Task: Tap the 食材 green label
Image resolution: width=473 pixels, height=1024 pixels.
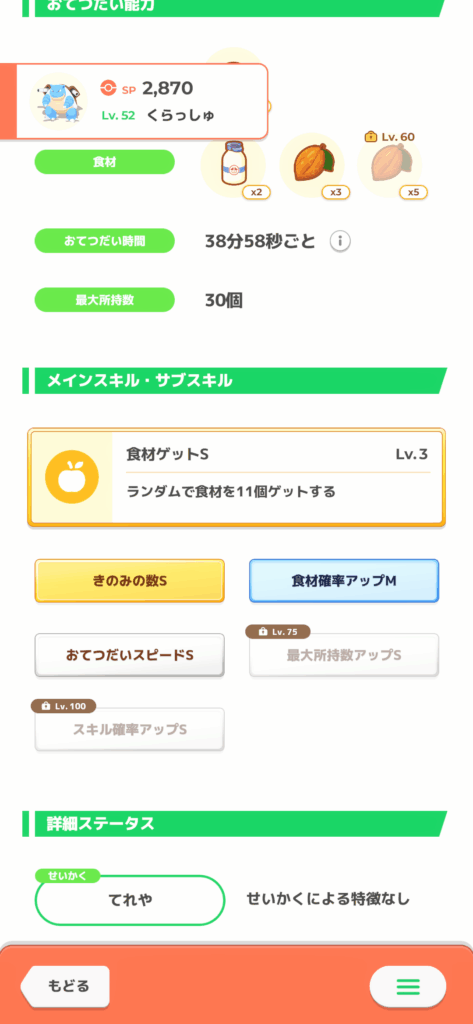Action: pyautogui.click(x=105, y=162)
